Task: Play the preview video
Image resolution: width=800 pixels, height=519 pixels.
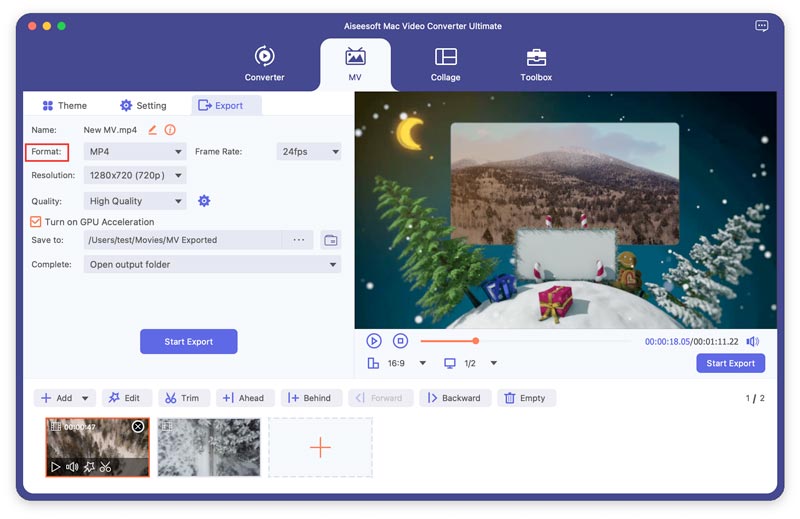Action: [x=374, y=341]
